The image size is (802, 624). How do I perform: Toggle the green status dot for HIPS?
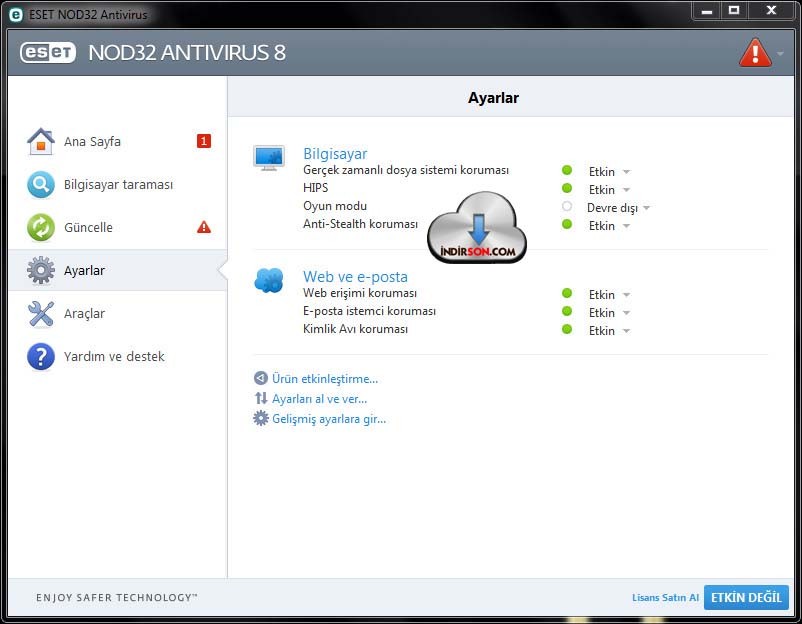[567, 188]
